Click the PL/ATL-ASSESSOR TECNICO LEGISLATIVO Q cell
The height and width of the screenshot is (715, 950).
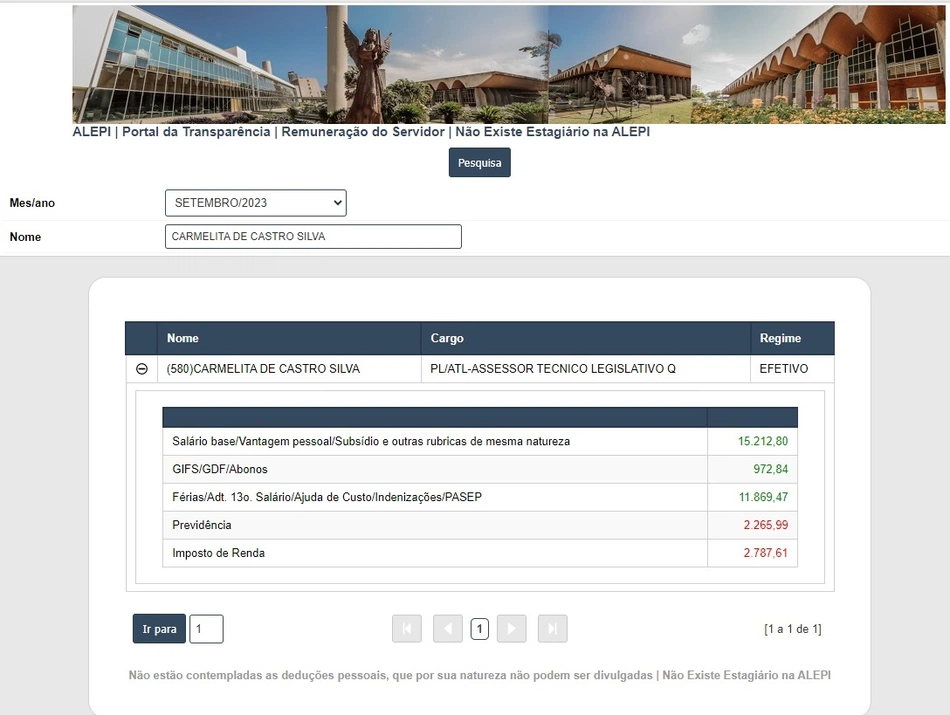click(x=553, y=369)
